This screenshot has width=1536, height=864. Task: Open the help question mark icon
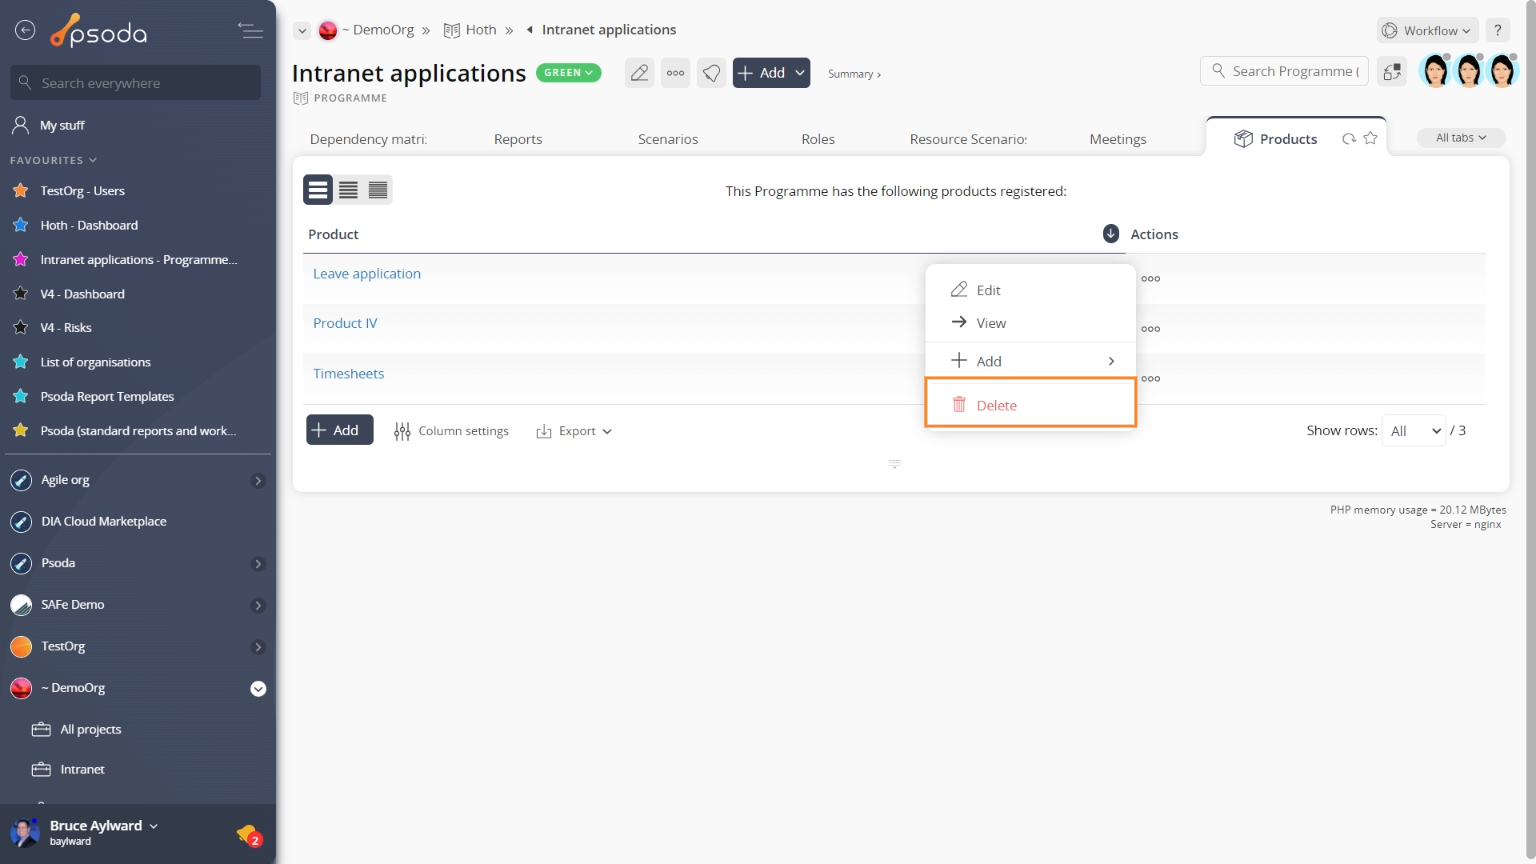[x=1497, y=30]
